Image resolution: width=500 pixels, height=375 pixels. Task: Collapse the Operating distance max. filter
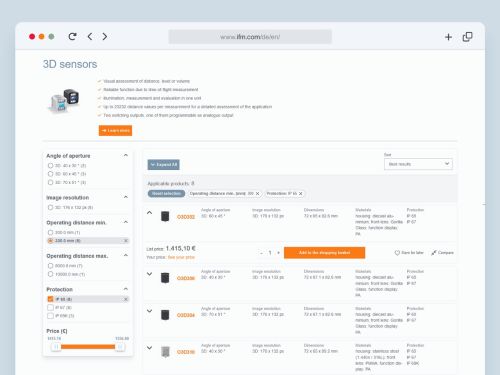pos(126,255)
